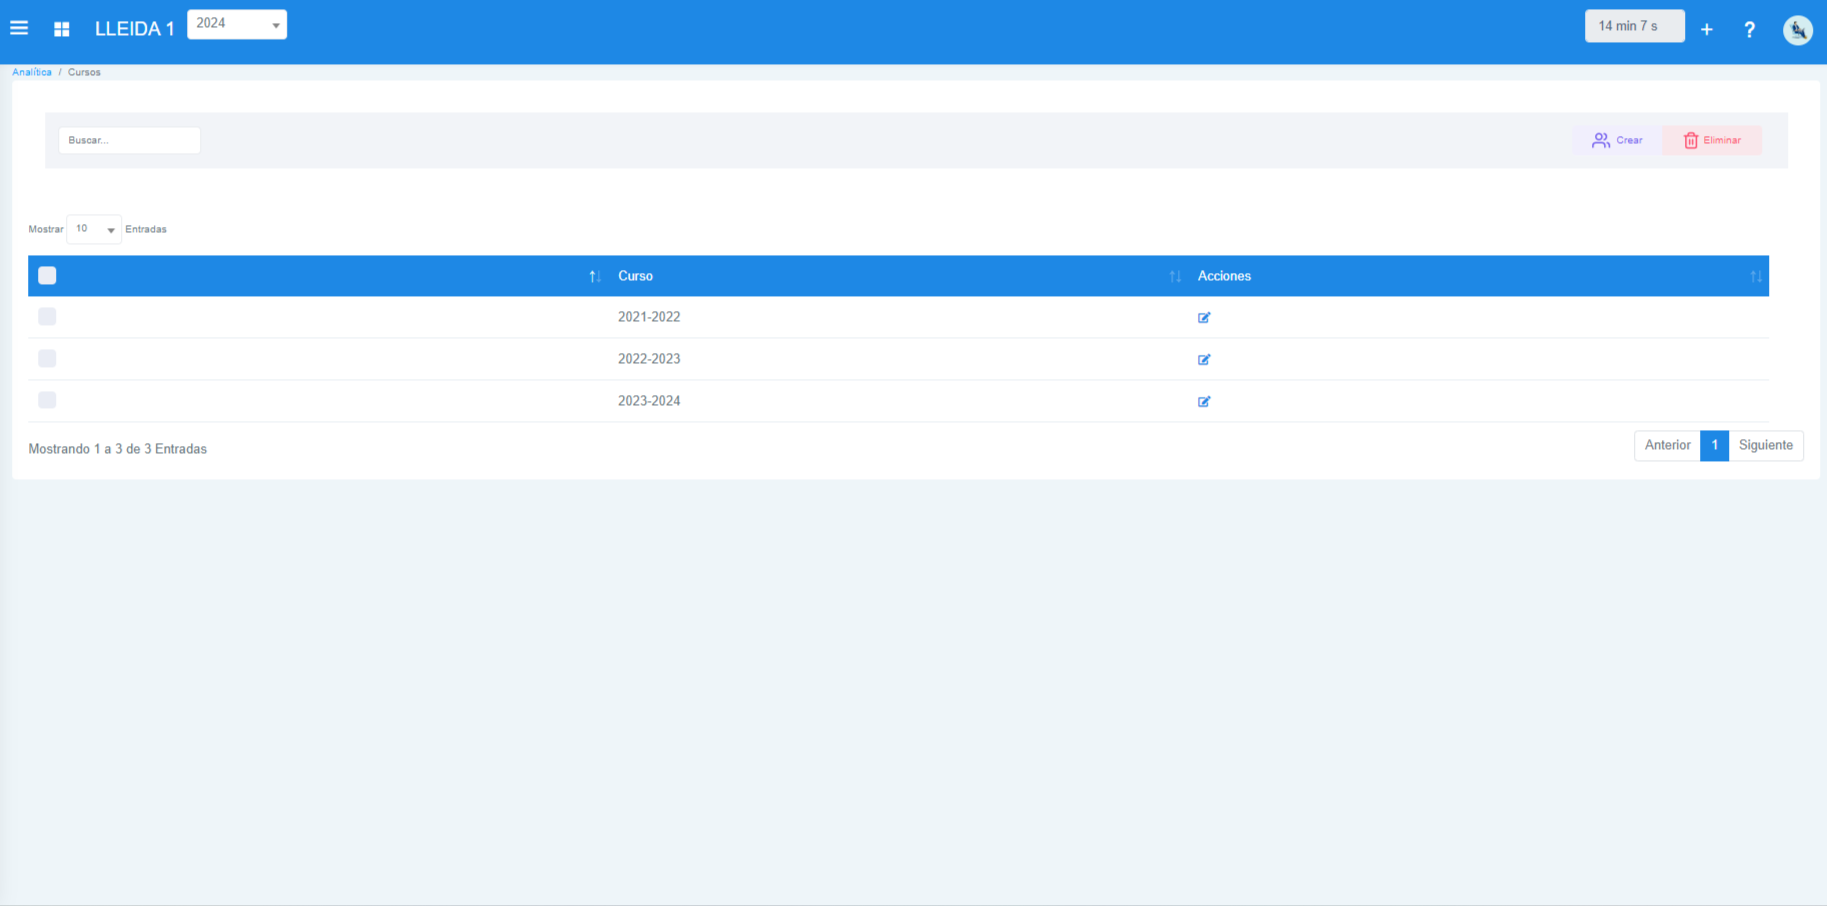
Task: Edit the 2021-2022 course entry
Action: (x=1204, y=318)
